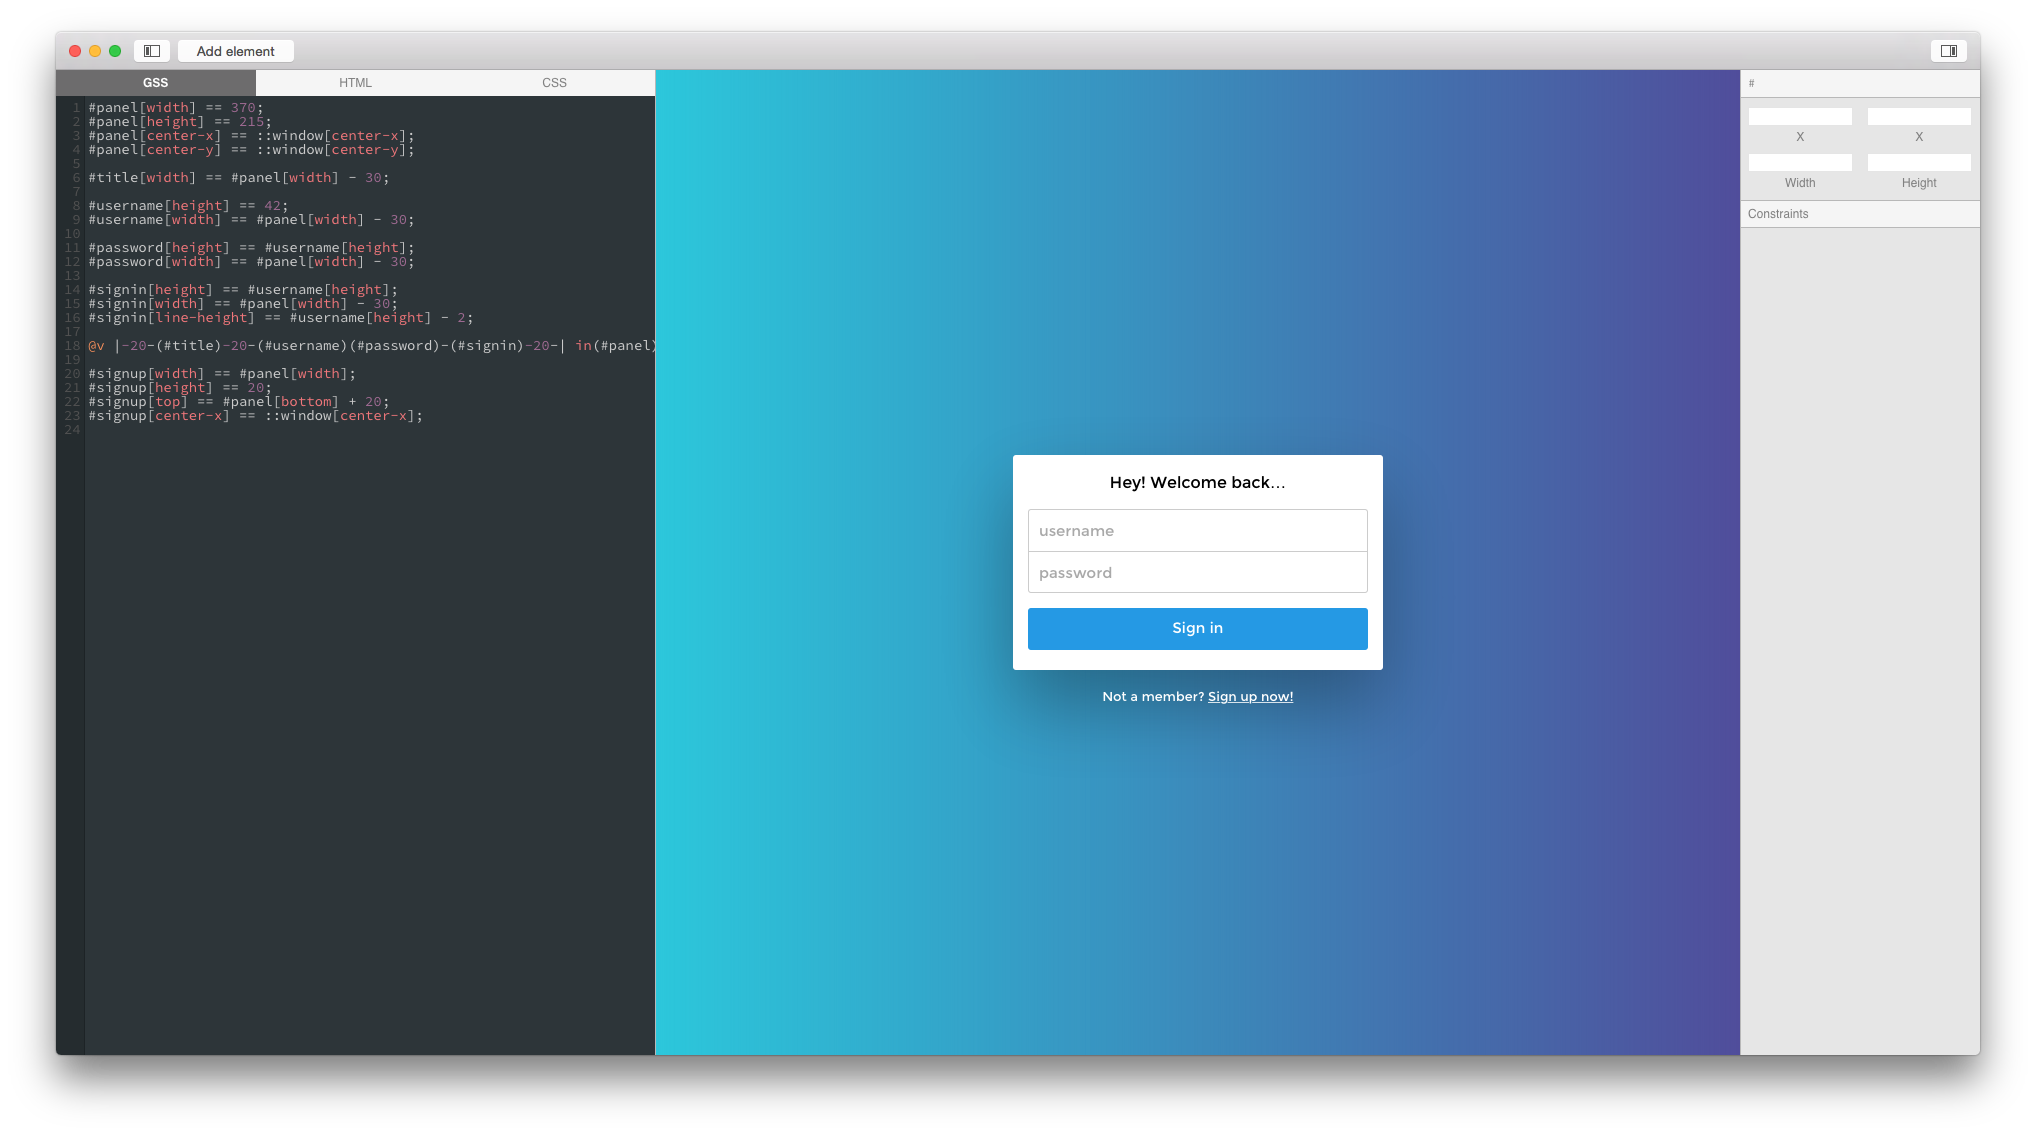Click the username input field
The image size is (2036, 1135).
click(x=1197, y=531)
